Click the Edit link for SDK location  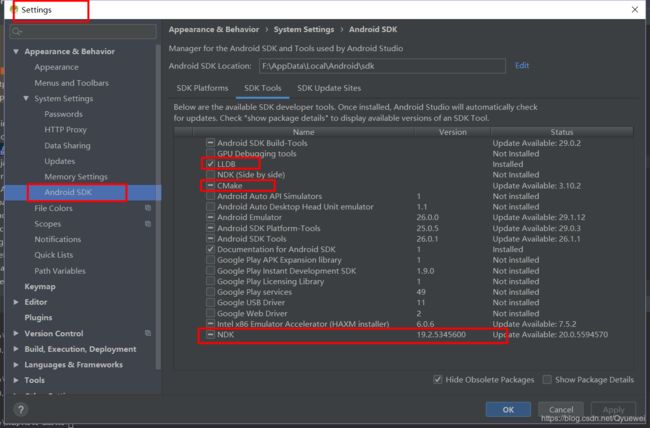pyautogui.click(x=522, y=66)
